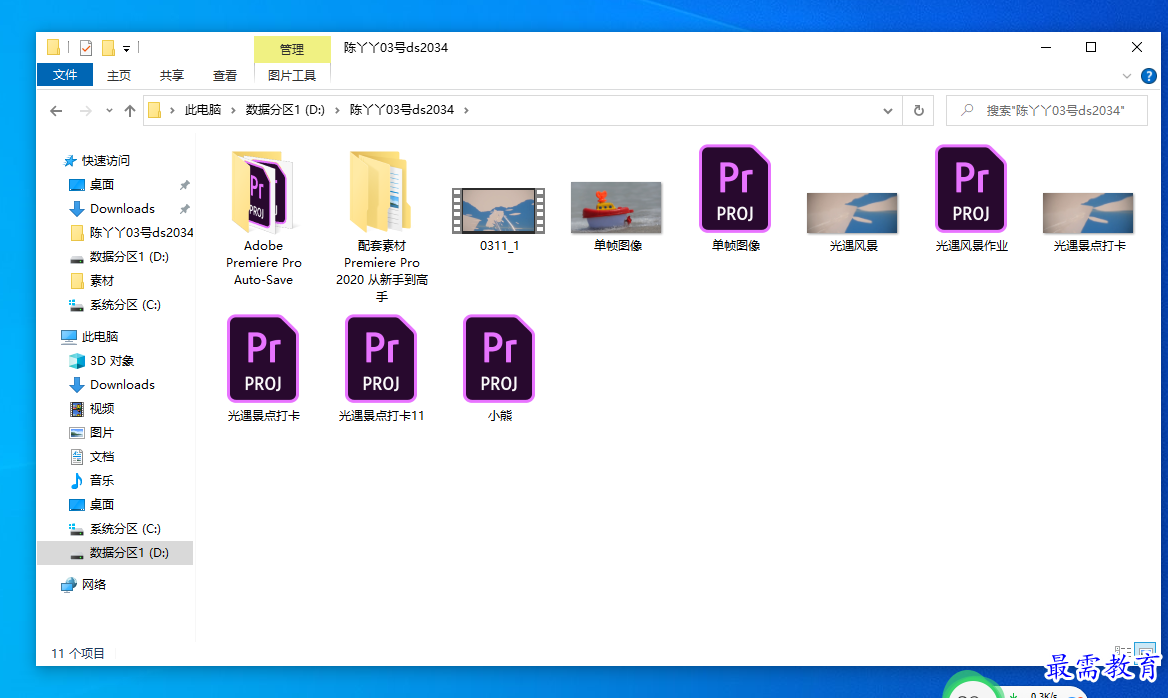Go forward with the forward arrow
The width and height of the screenshot is (1168, 698).
pyautogui.click(x=86, y=110)
